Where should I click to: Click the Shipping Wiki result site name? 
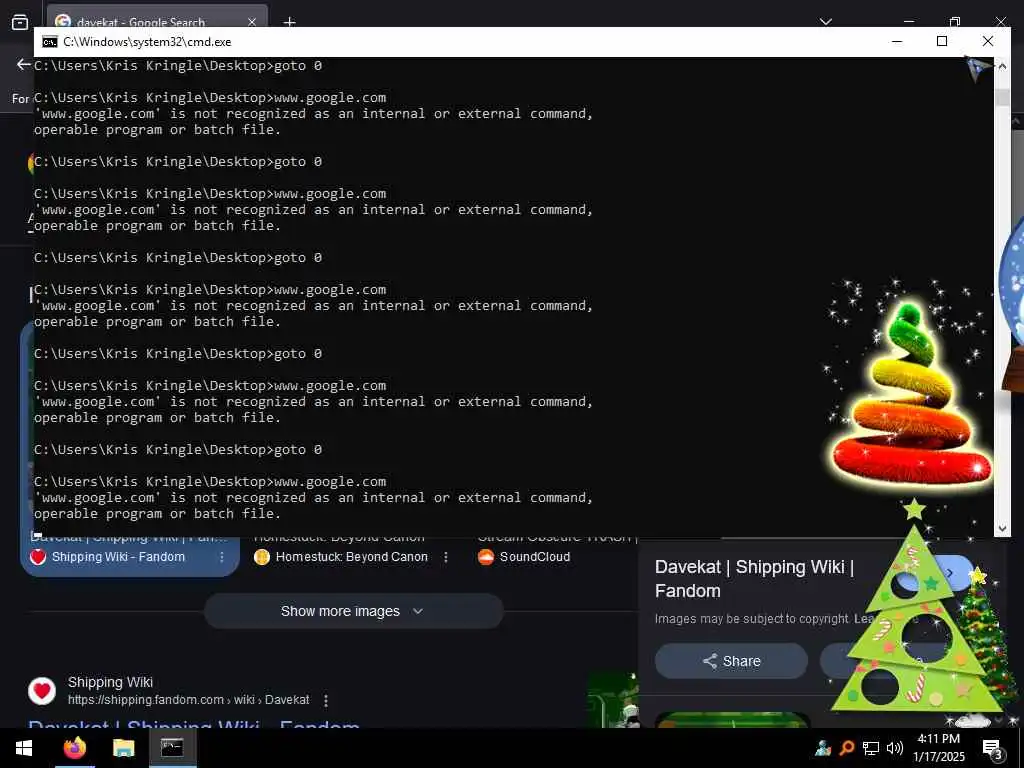110,682
